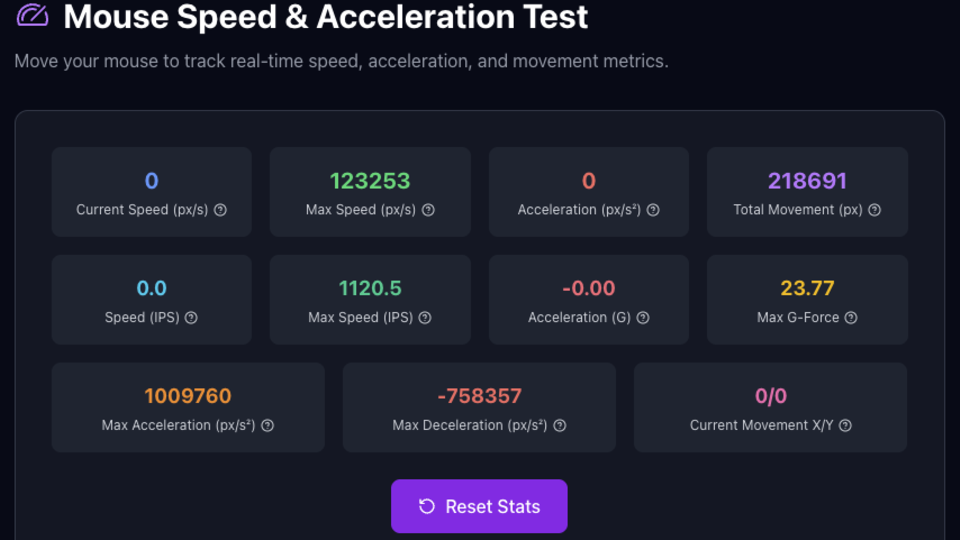The height and width of the screenshot is (540, 960).
Task: Click the Max G-Force value 23.77
Action: 807,289
